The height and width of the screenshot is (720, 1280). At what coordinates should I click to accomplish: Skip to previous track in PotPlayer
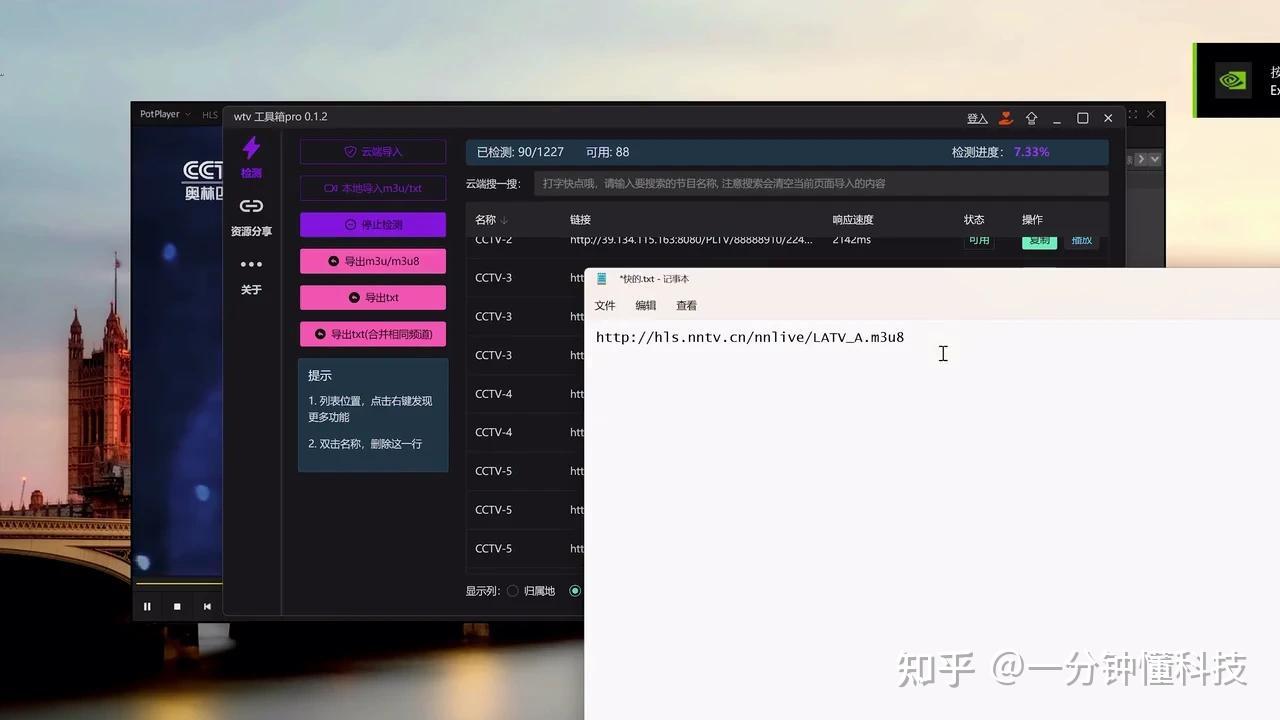207,606
